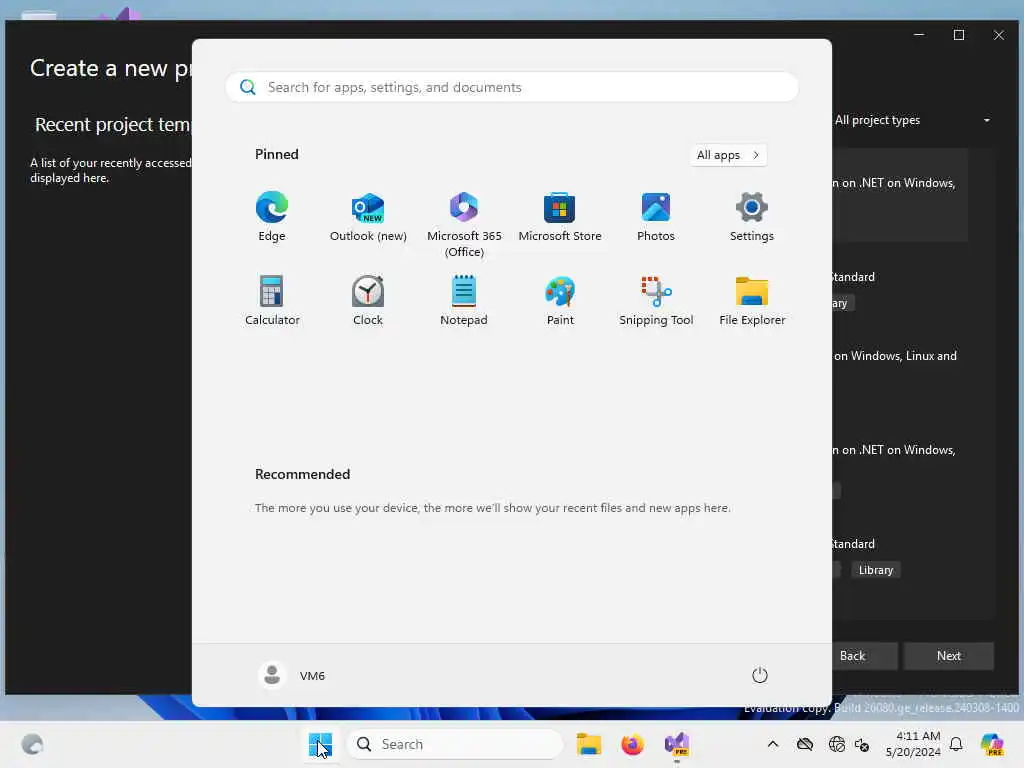Focus the Start menu search field

click(x=512, y=87)
